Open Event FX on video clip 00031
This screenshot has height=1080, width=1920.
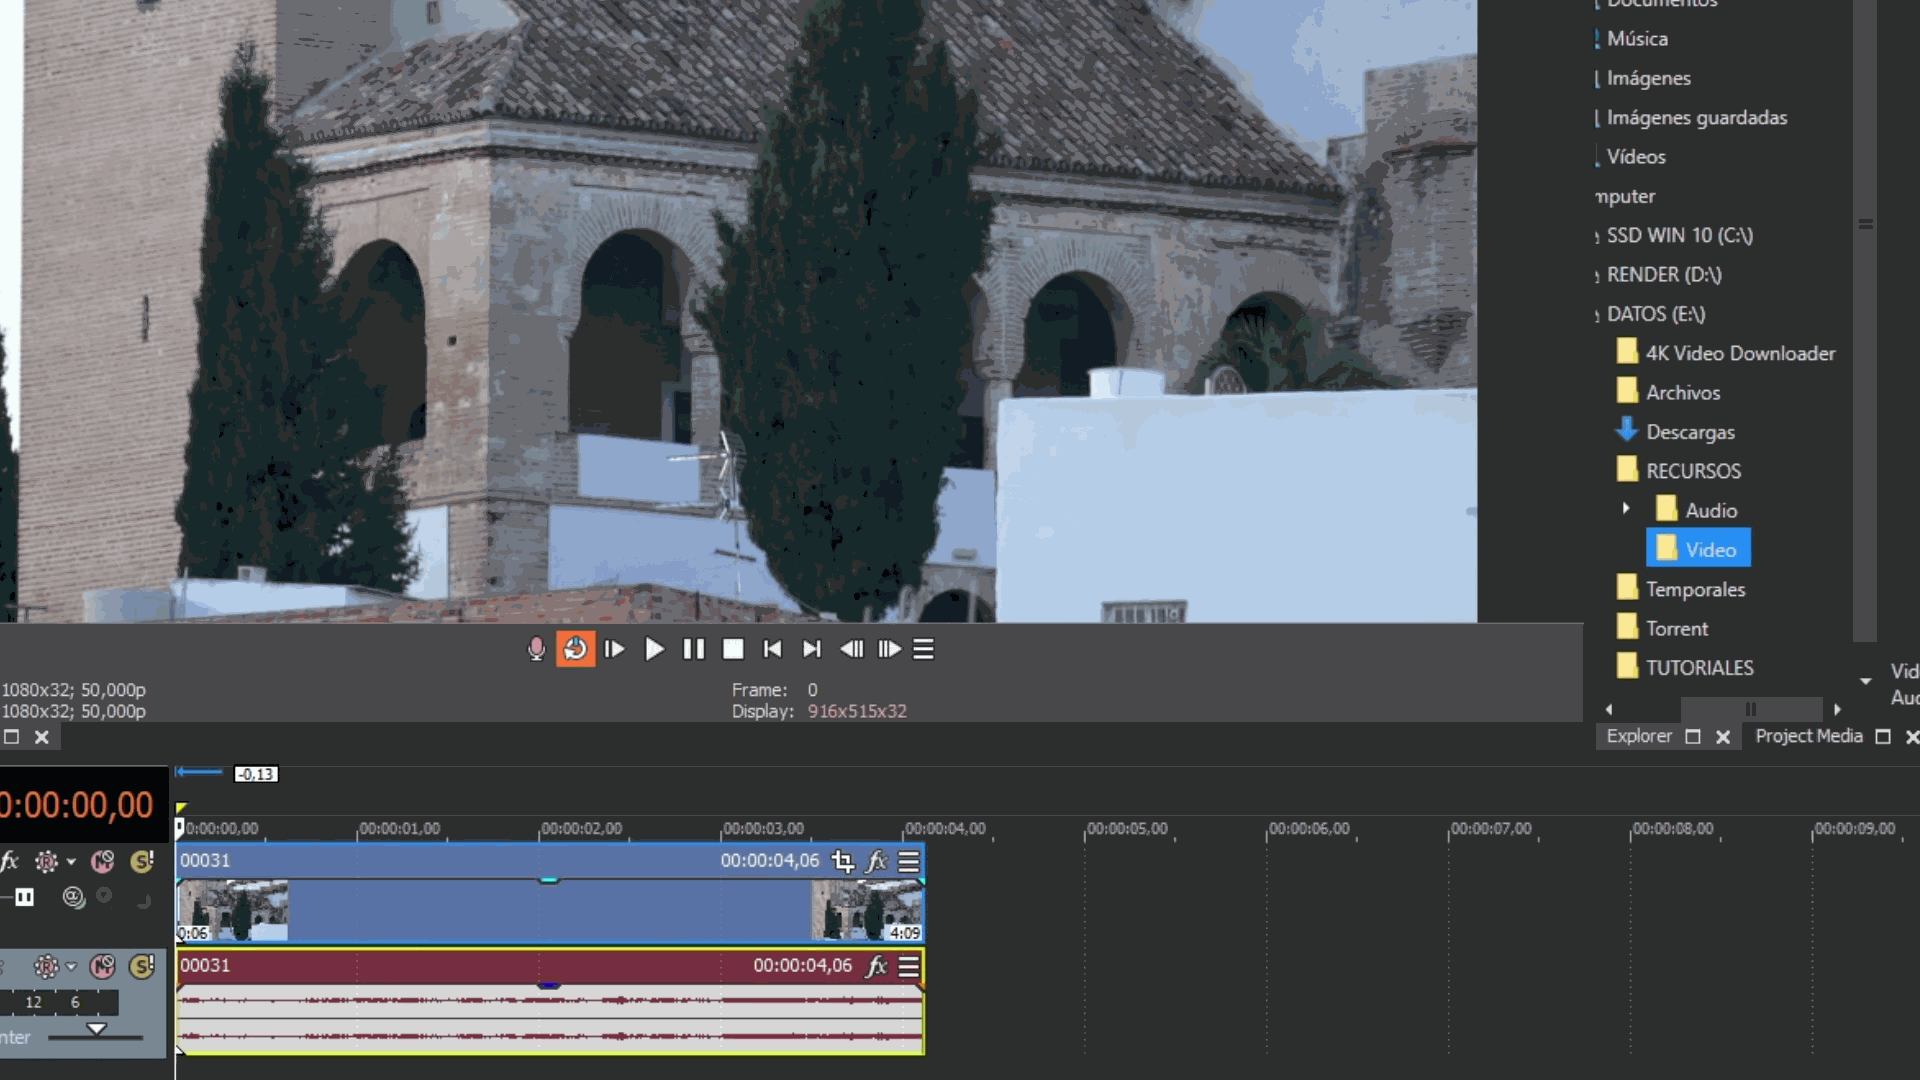(876, 861)
